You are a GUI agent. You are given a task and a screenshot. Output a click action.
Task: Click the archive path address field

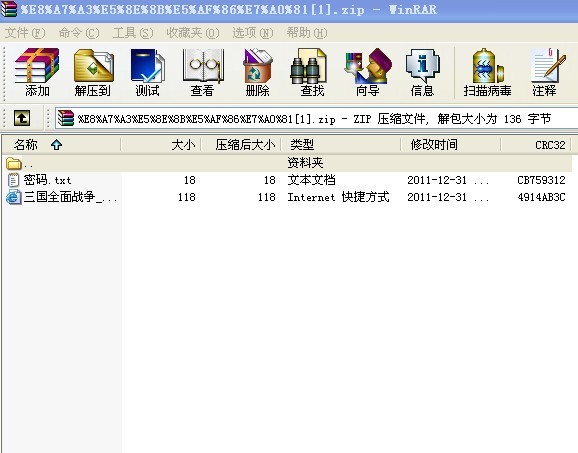click(x=316, y=119)
